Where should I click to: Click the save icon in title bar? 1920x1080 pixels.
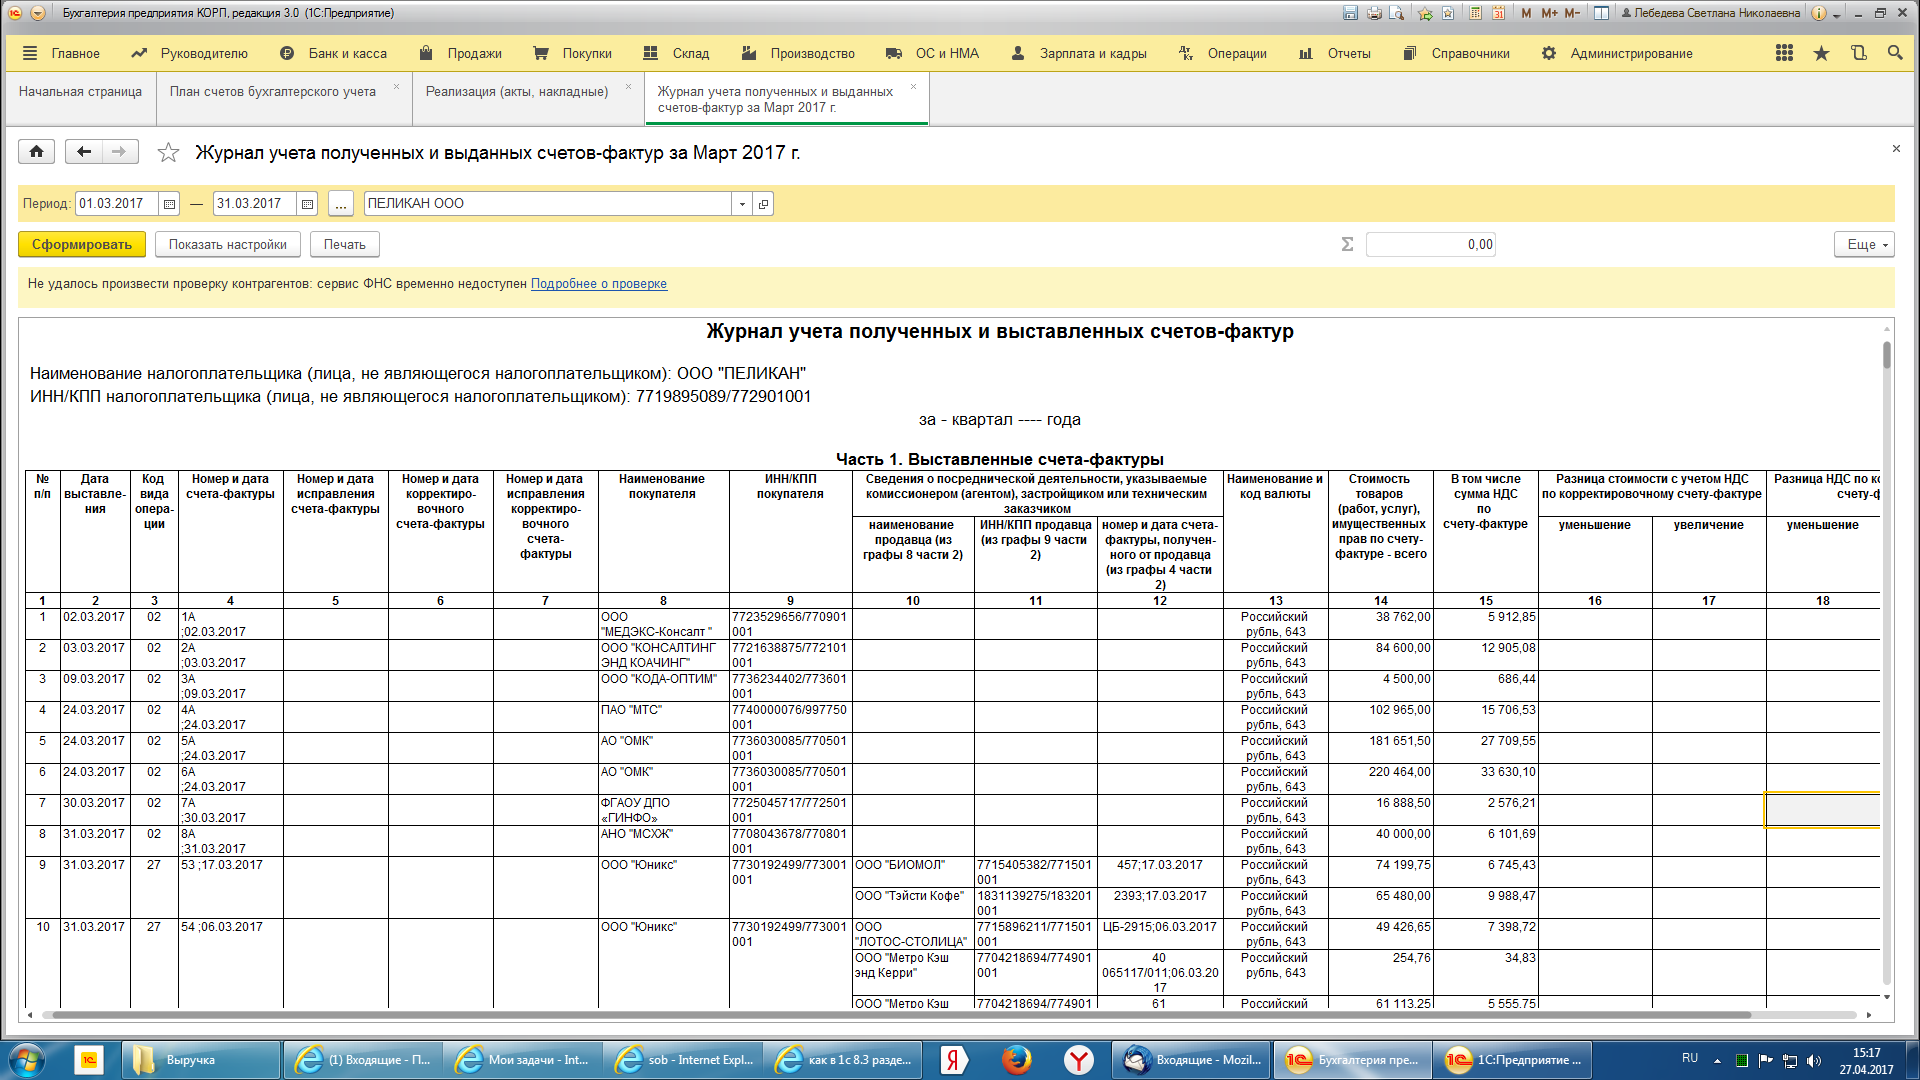(1350, 13)
